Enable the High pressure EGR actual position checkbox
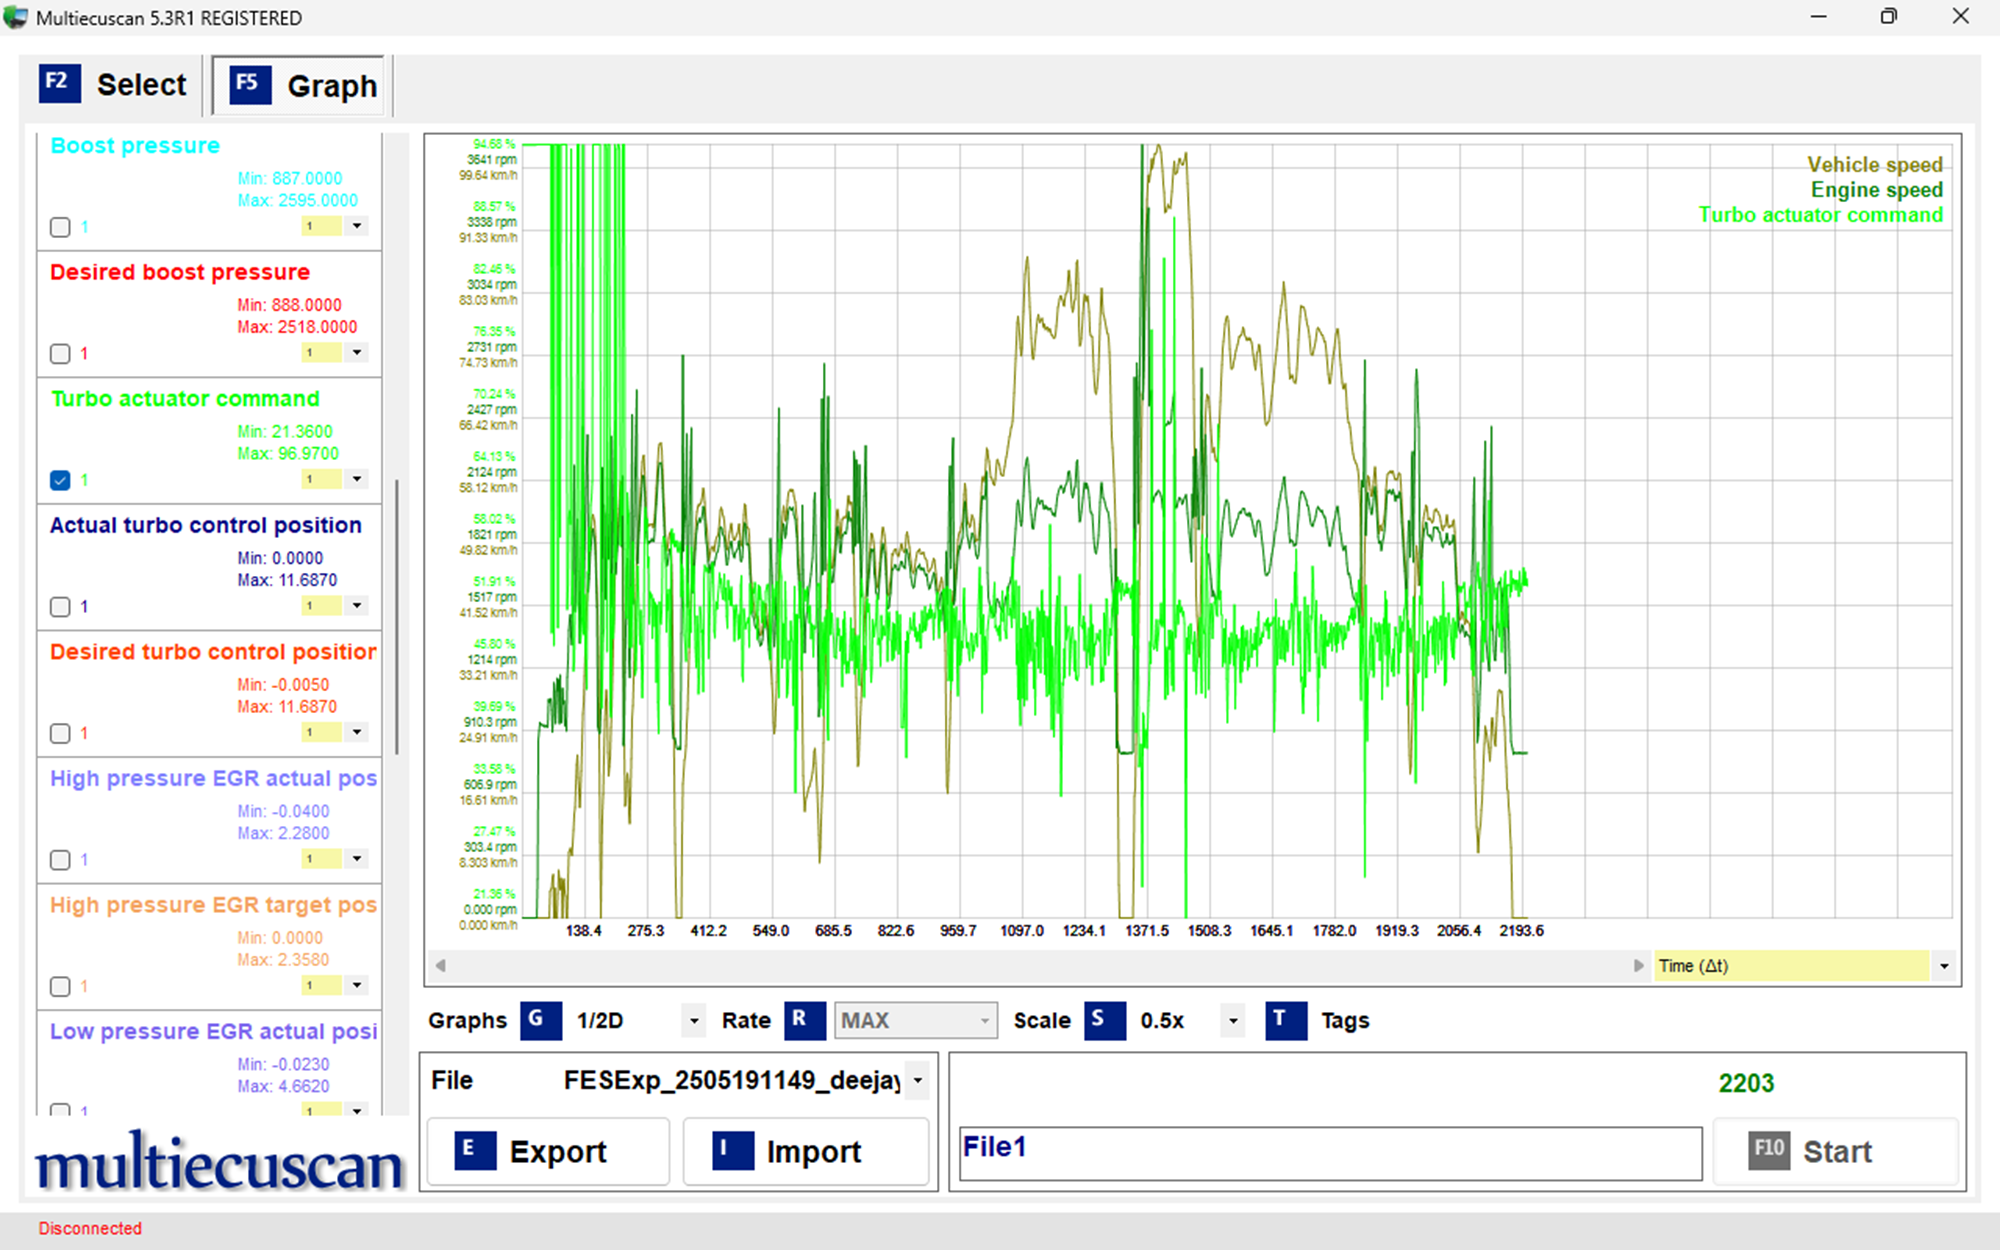The width and height of the screenshot is (2000, 1250). pyautogui.click(x=60, y=860)
